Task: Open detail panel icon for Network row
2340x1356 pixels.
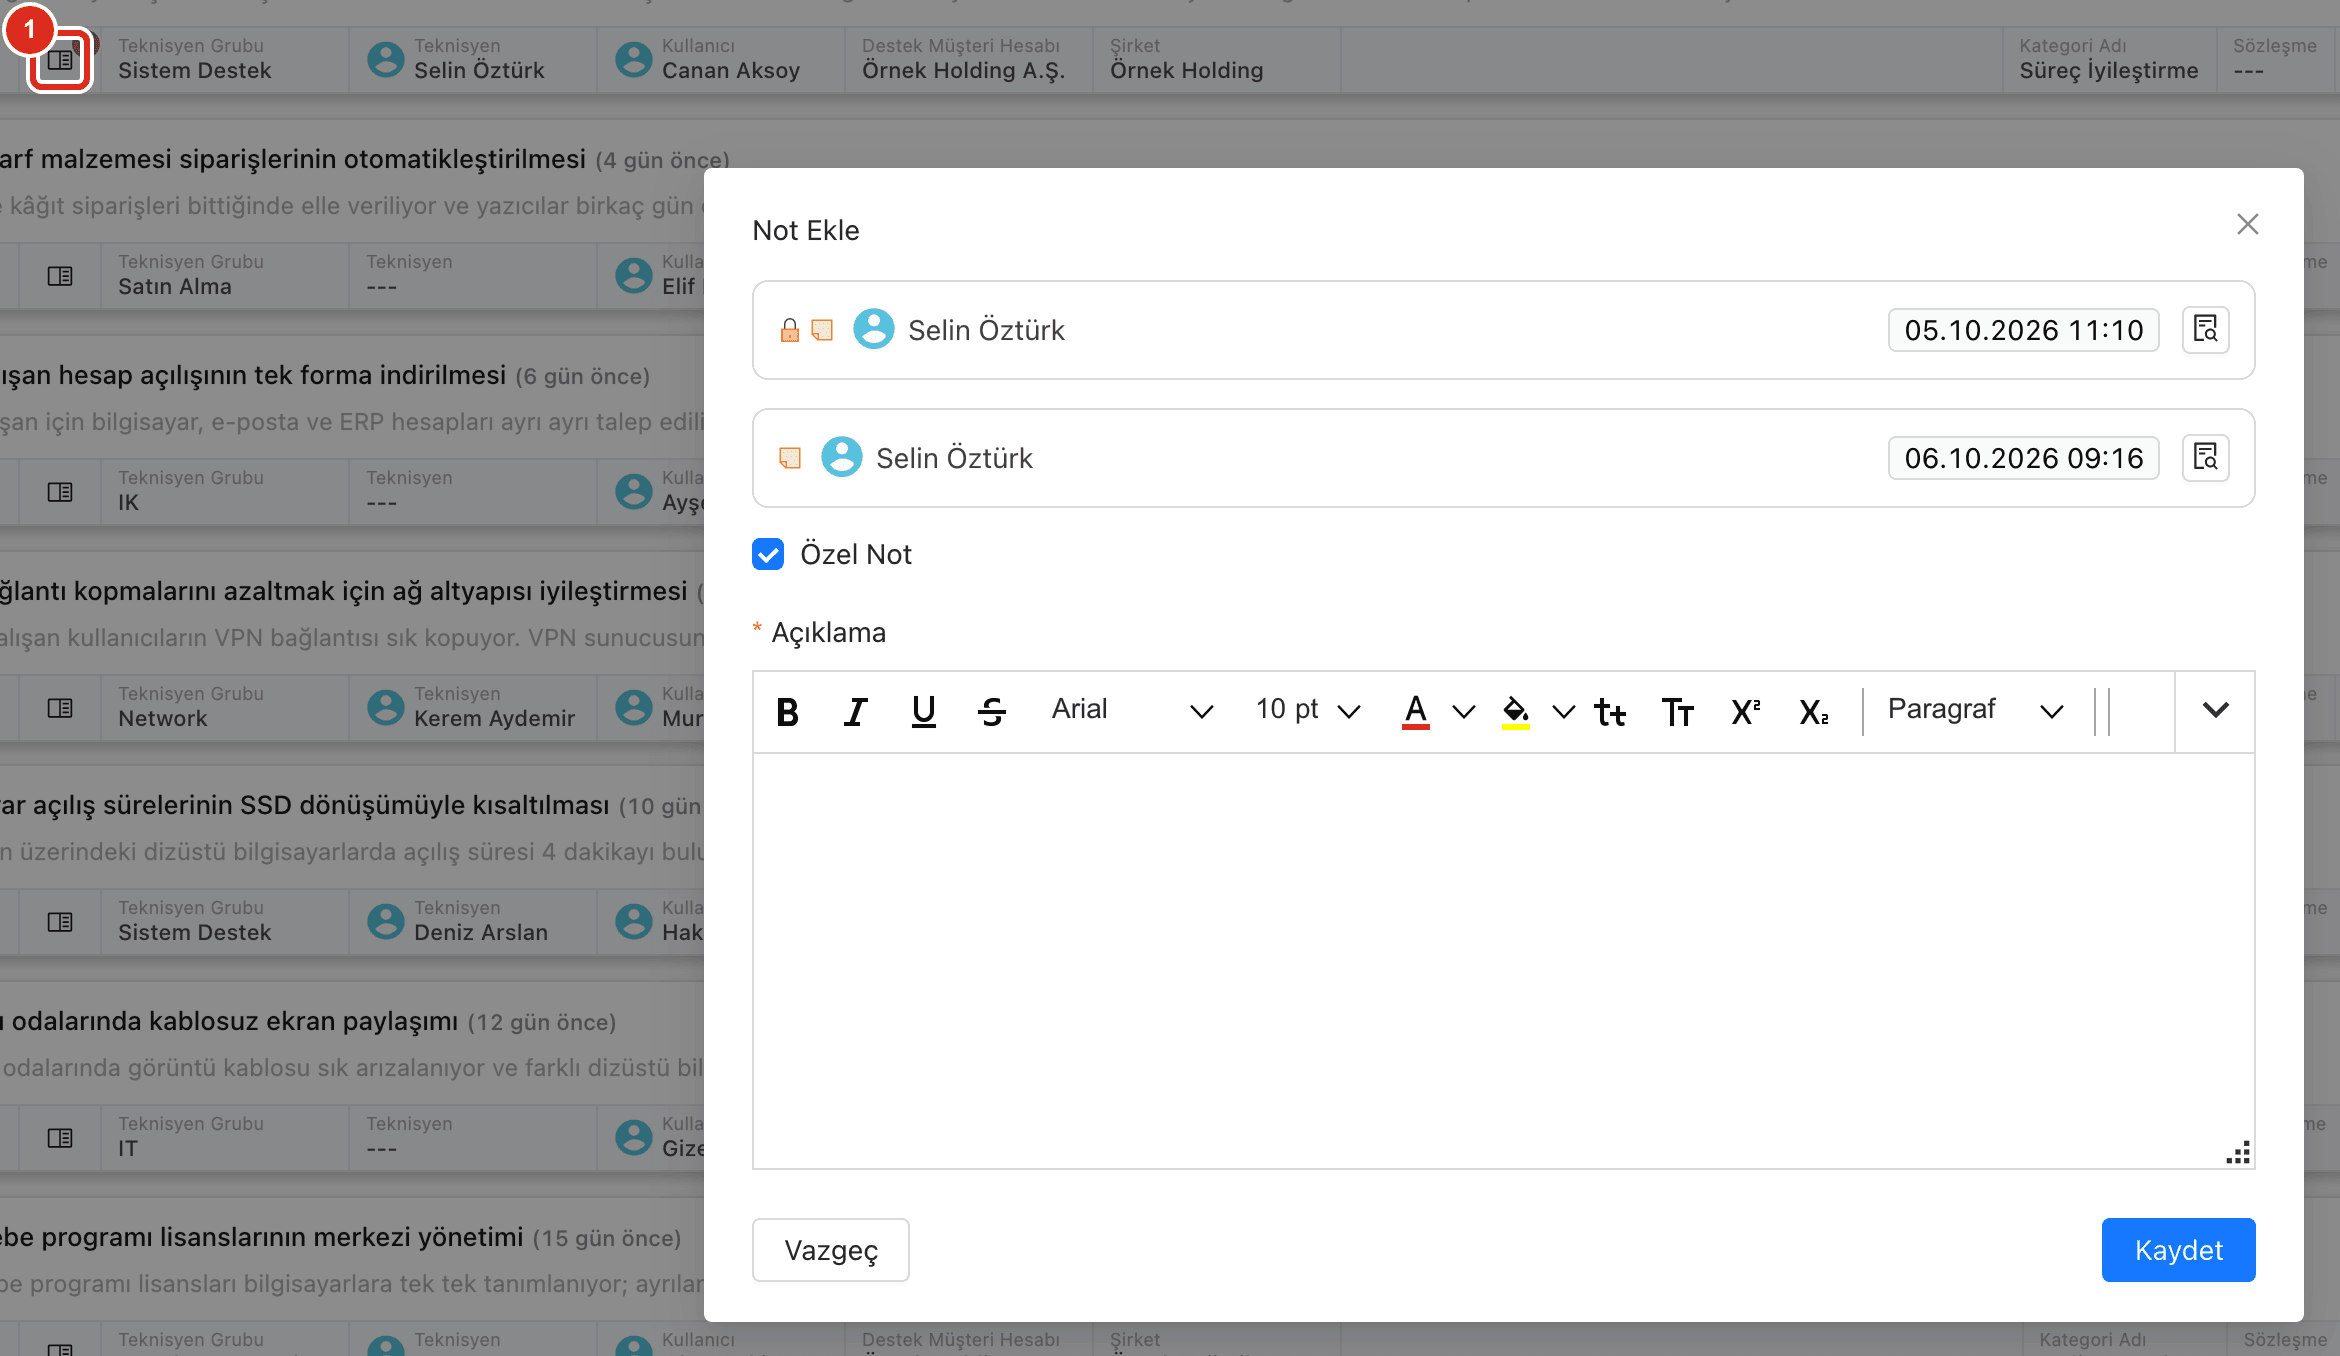Action: click(60, 708)
